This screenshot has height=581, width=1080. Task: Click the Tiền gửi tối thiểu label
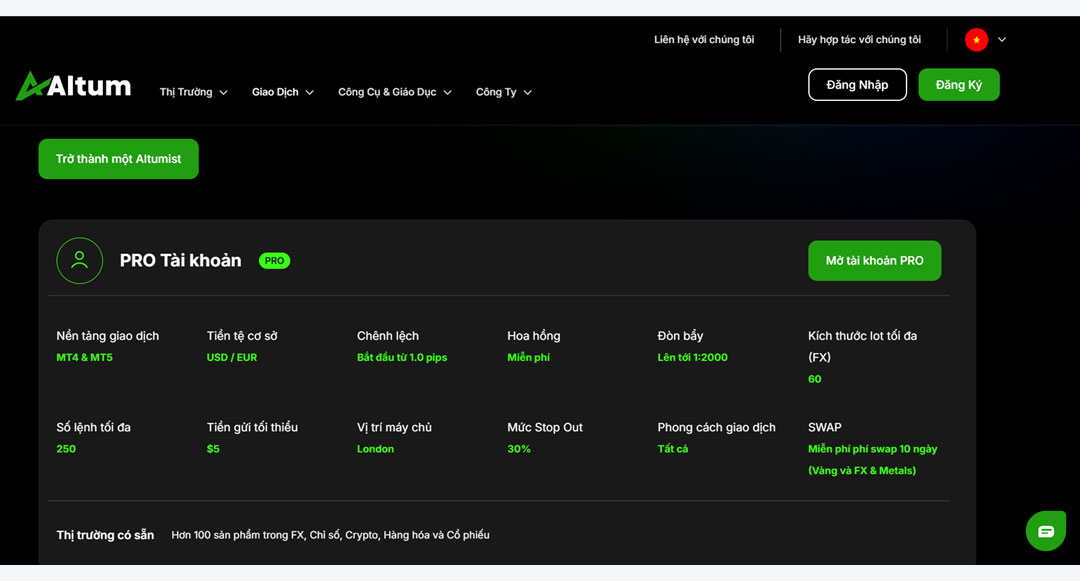point(252,427)
